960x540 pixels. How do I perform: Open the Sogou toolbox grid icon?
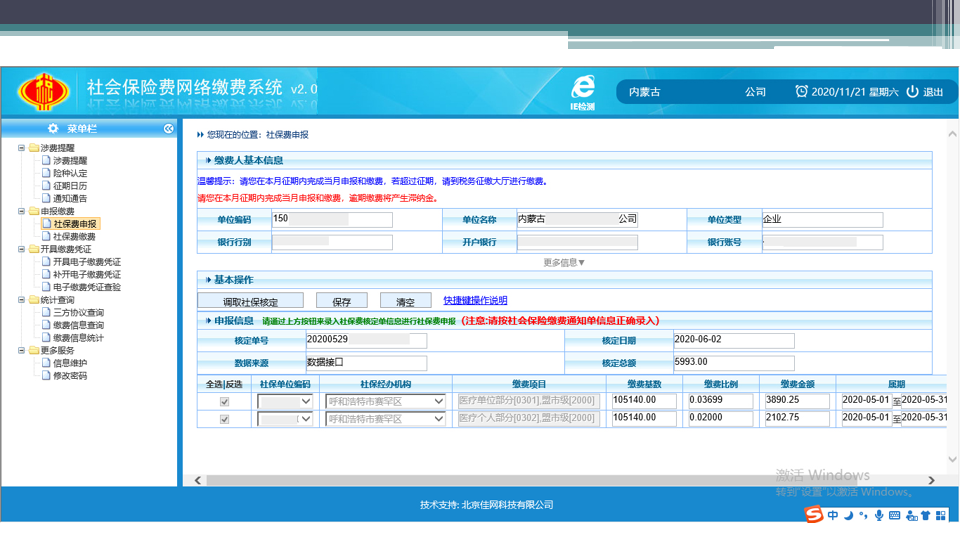(941, 516)
